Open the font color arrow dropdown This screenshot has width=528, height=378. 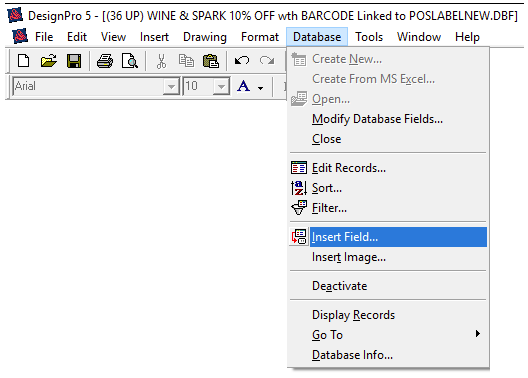[260, 88]
